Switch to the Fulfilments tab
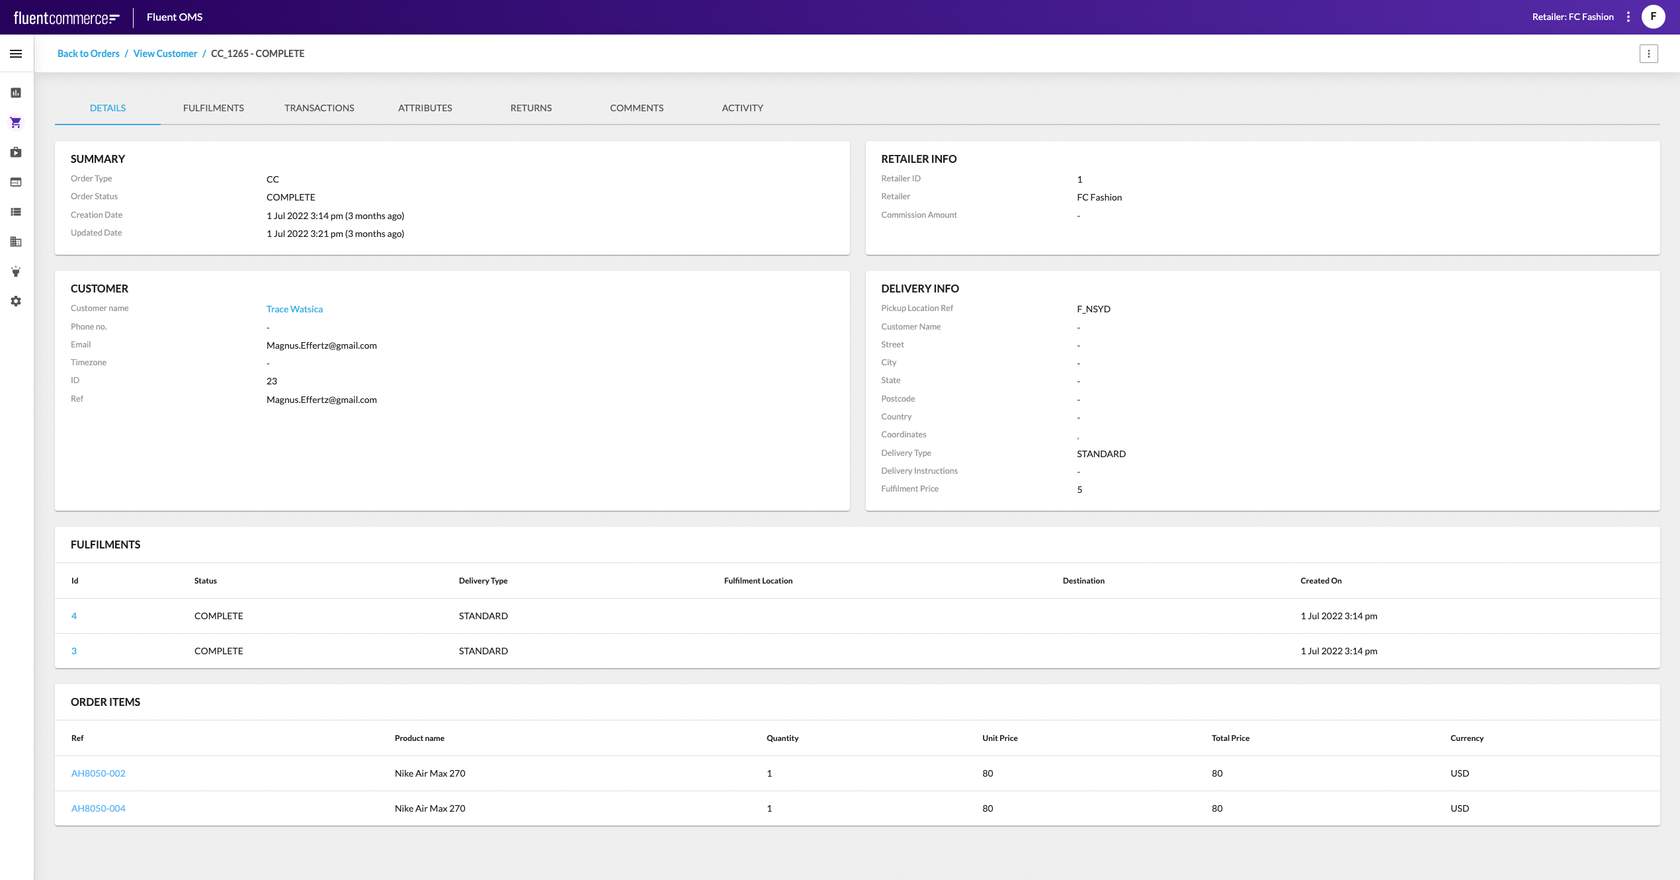Image resolution: width=1680 pixels, height=880 pixels. coord(213,108)
